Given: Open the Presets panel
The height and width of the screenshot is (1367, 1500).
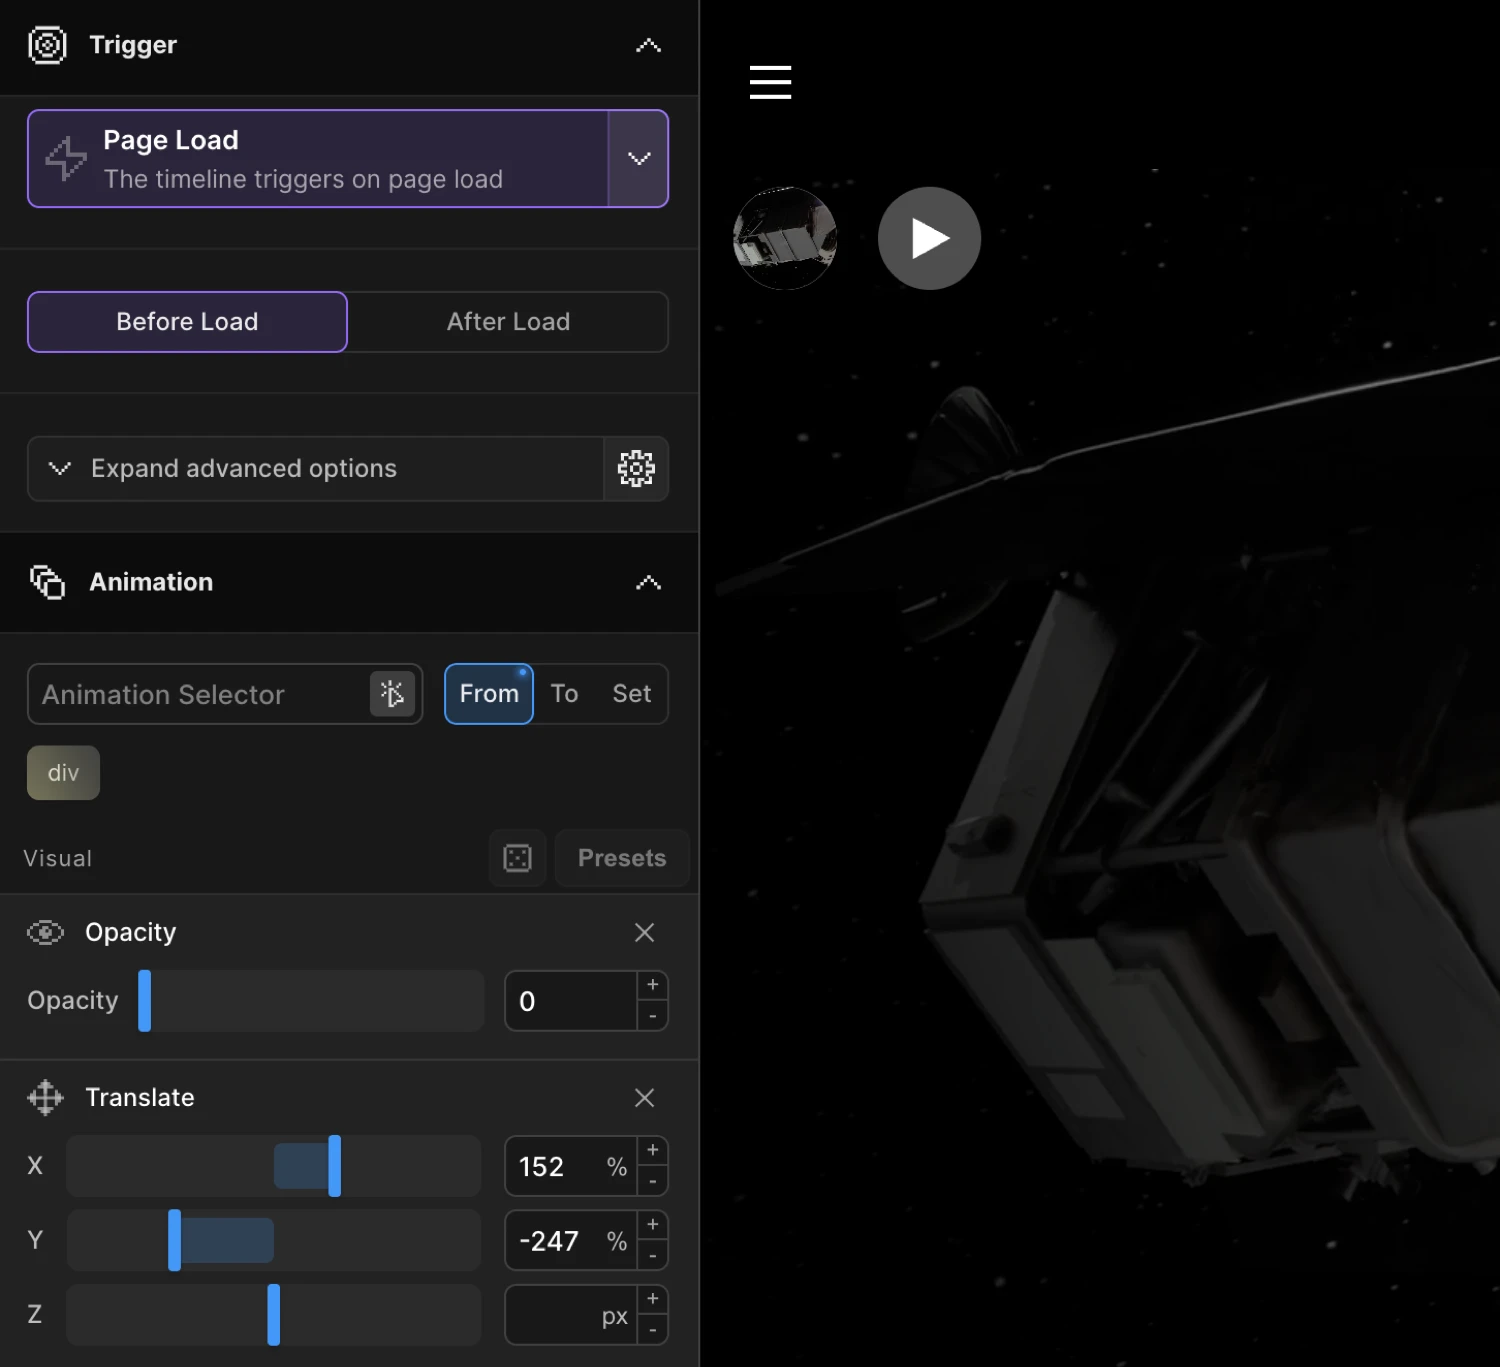Looking at the screenshot, I should [x=621, y=858].
